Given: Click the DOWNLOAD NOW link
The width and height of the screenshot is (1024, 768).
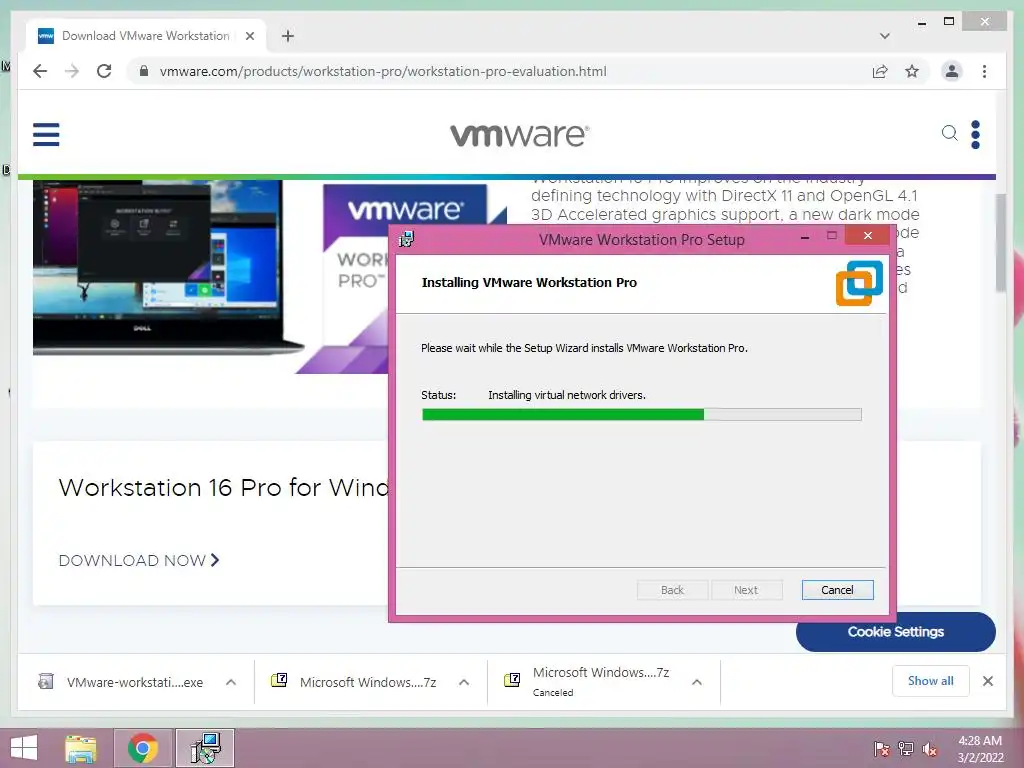Looking at the screenshot, I should coord(138,560).
